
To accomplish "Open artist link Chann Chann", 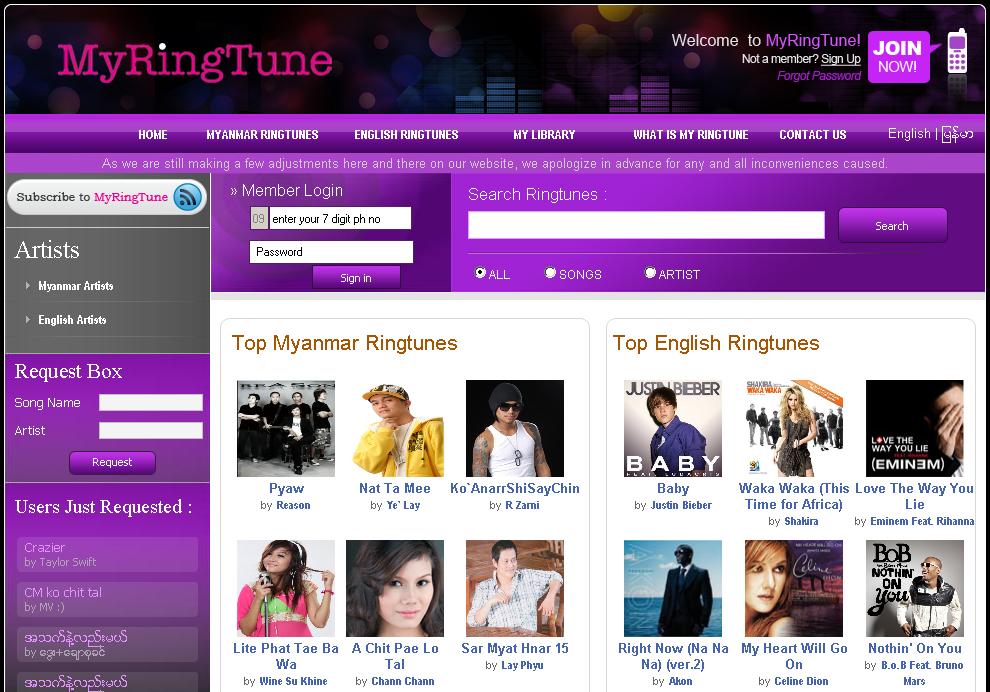I will click(403, 681).
